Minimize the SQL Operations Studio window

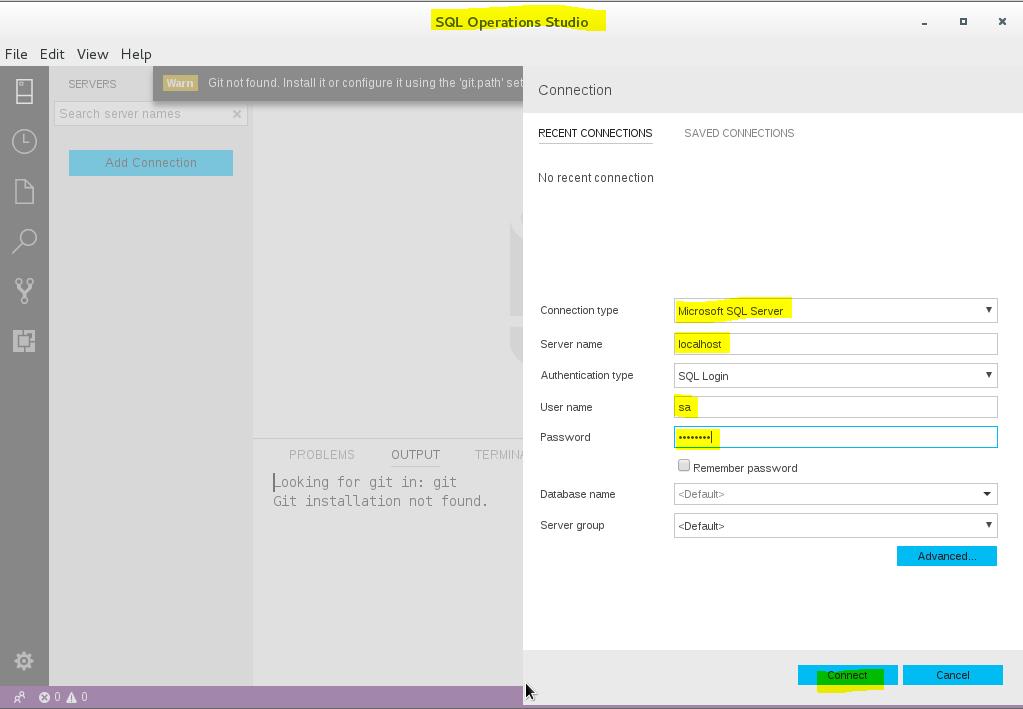[x=924, y=22]
